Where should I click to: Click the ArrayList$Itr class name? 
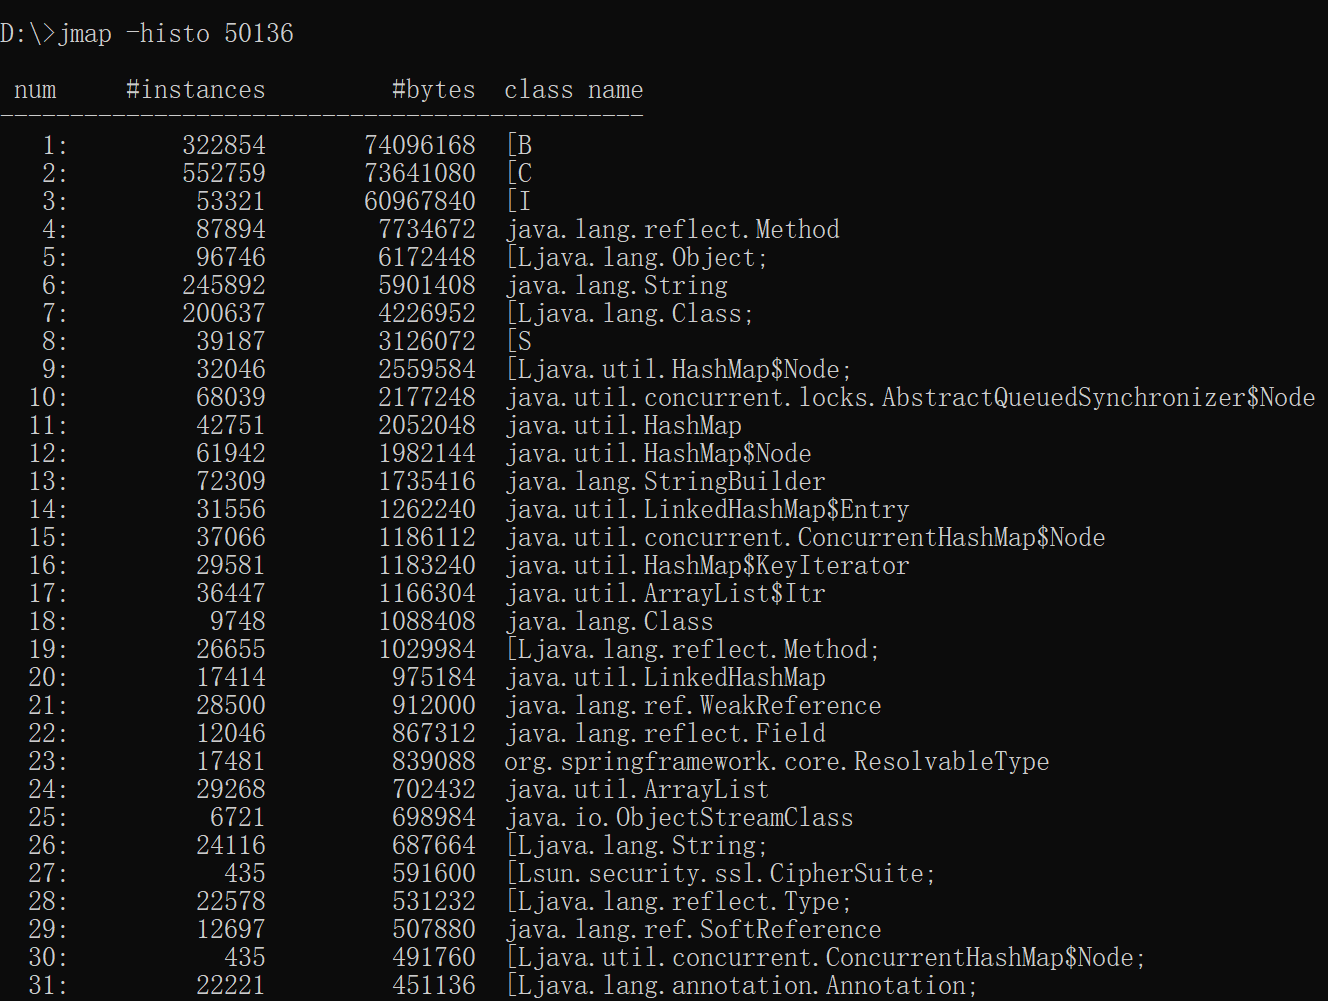pos(666,593)
